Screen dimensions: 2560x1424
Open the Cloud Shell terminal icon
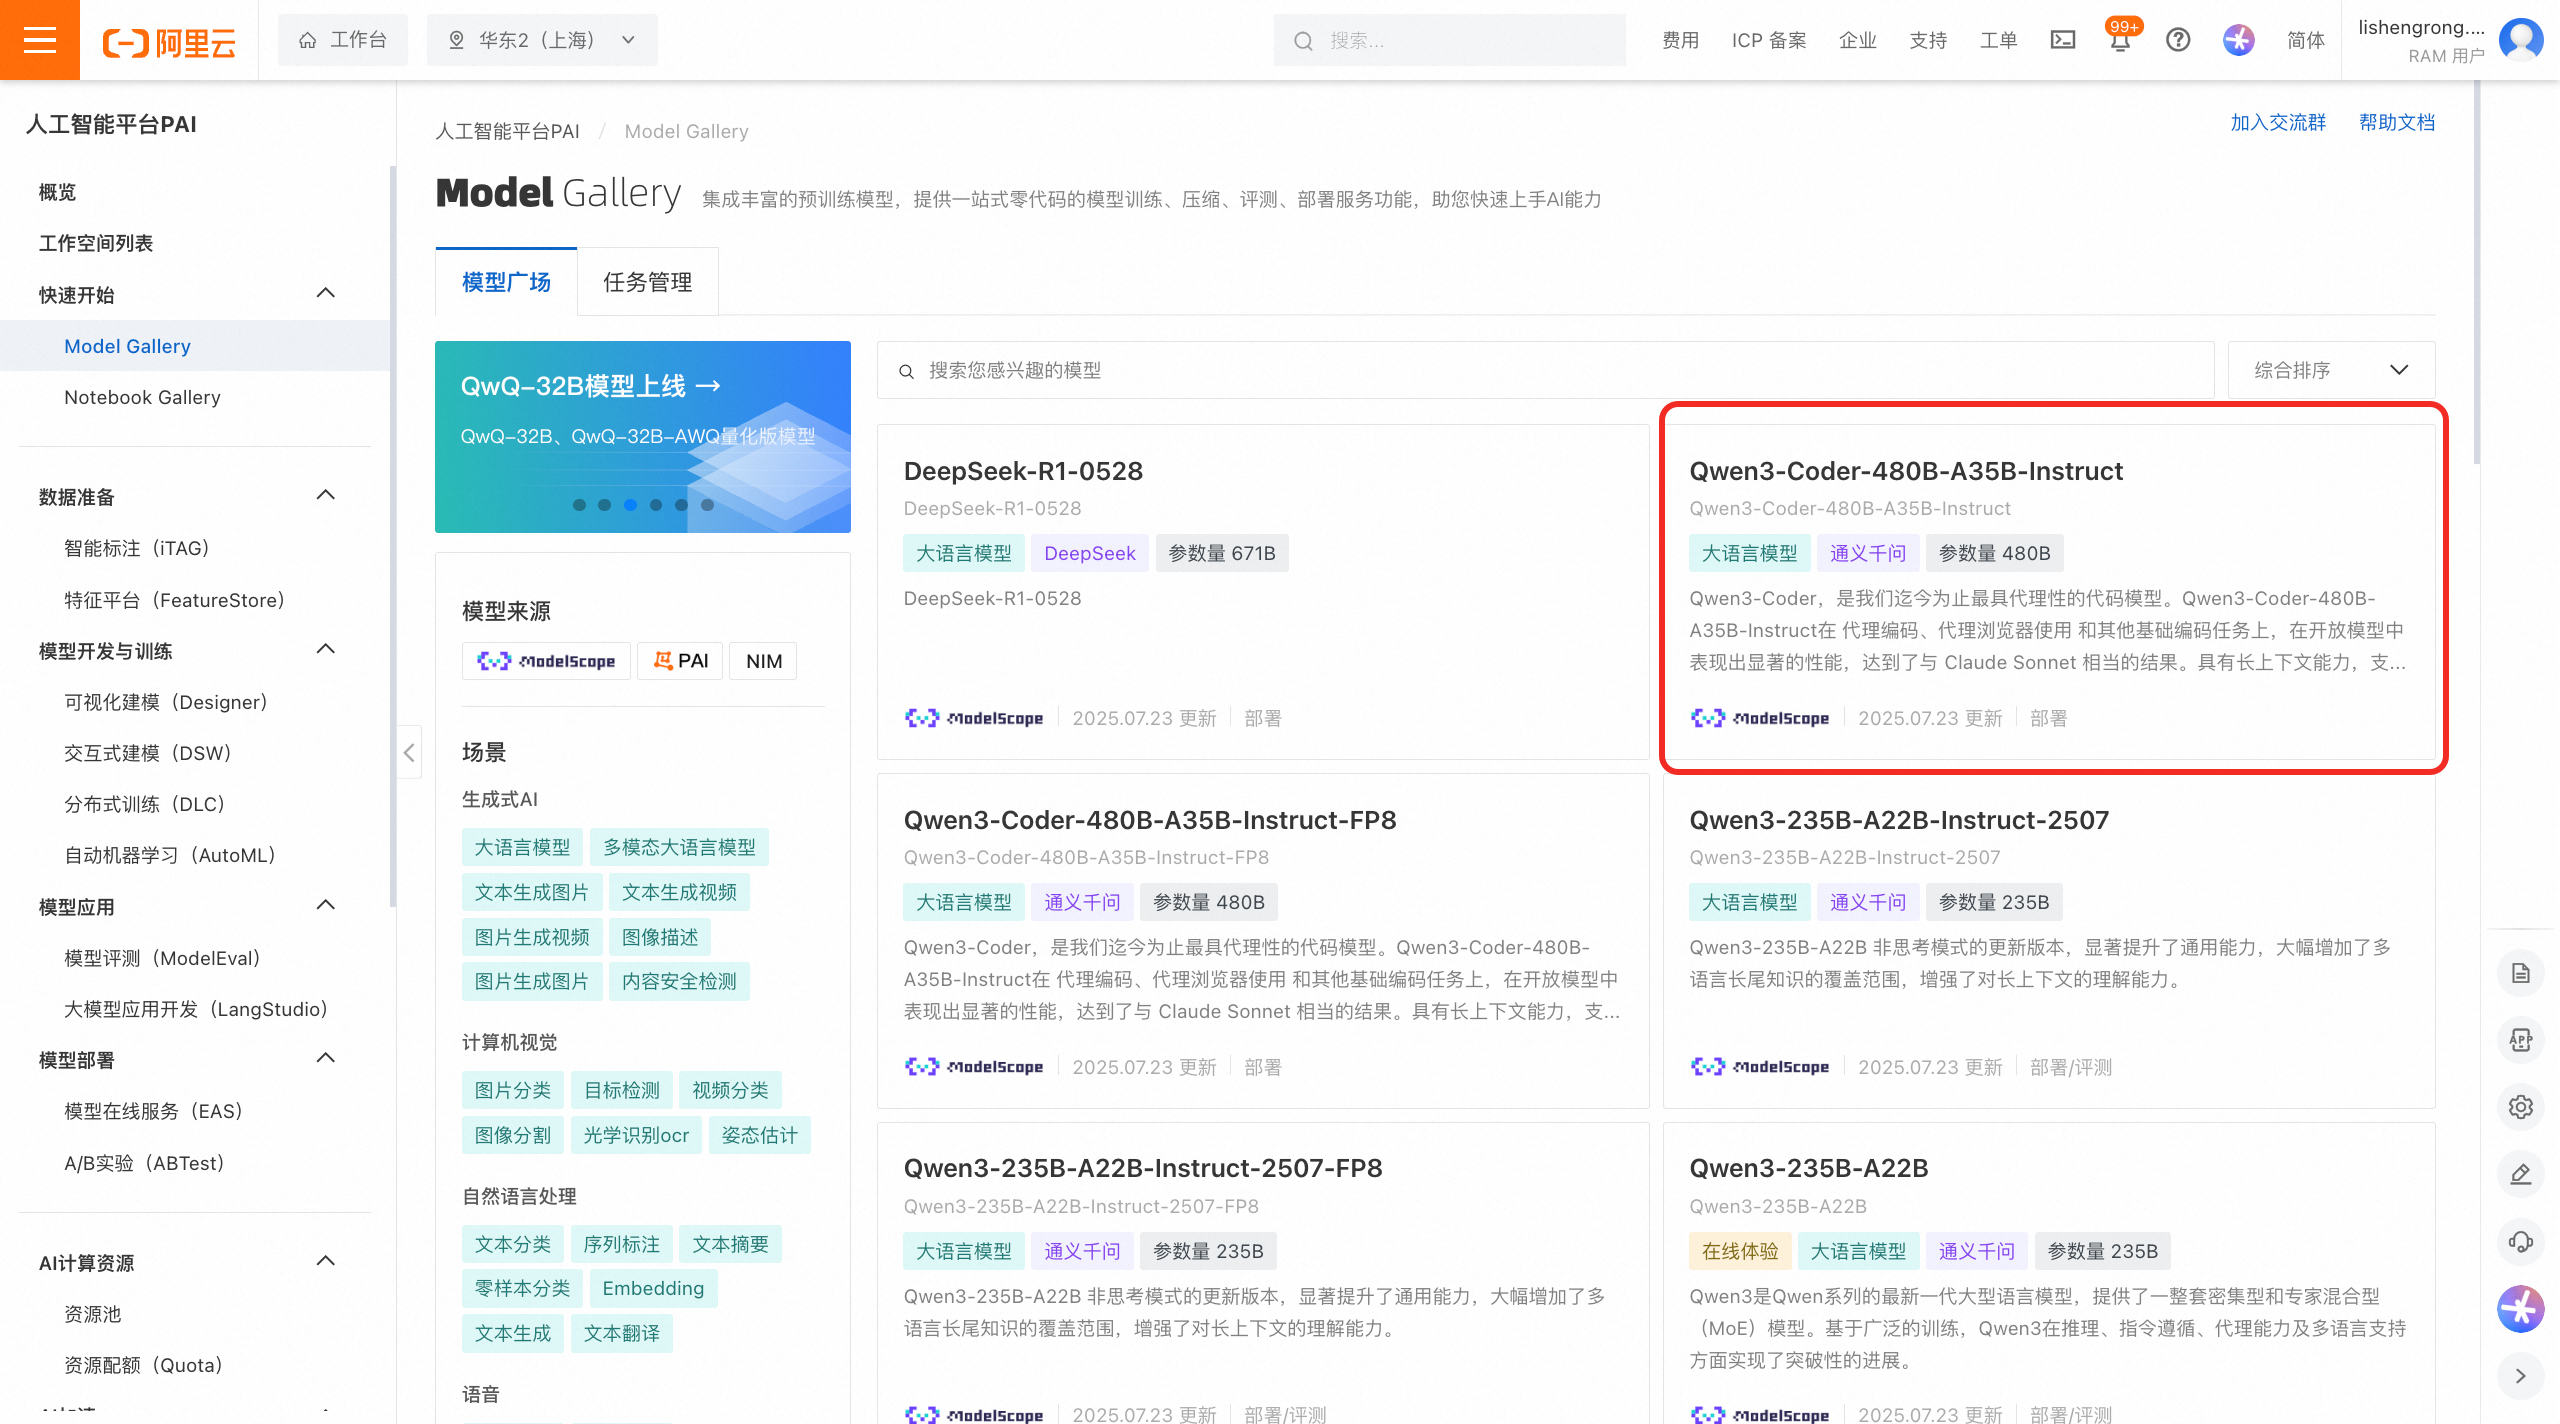(2062, 40)
